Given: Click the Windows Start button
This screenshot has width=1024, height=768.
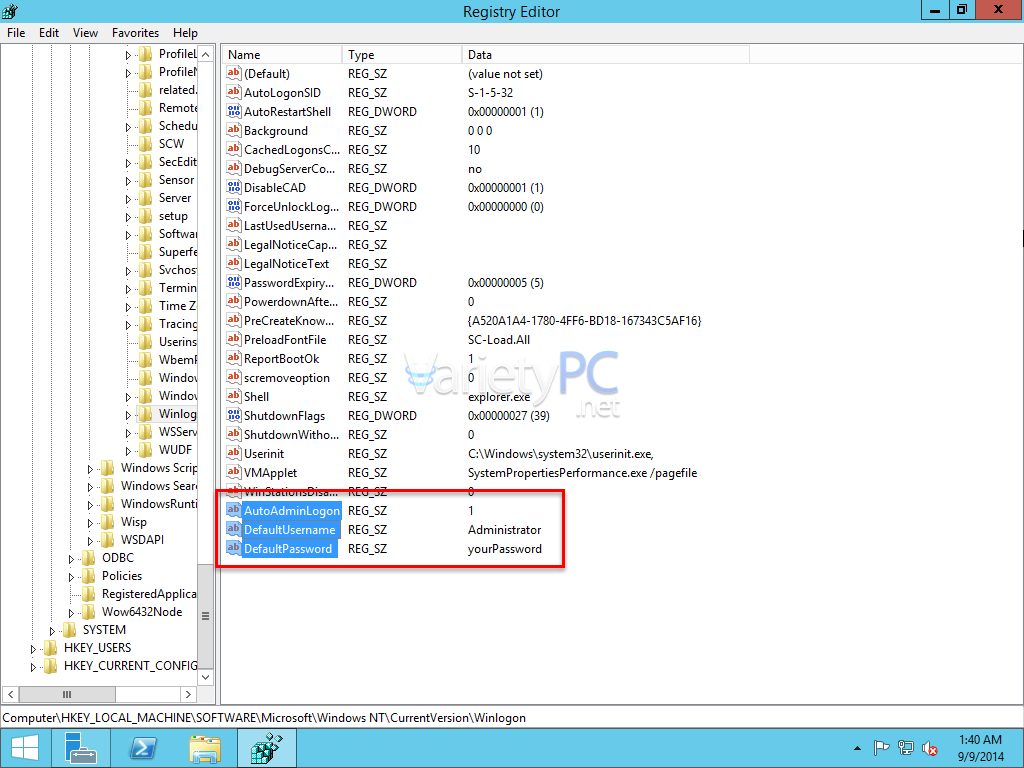Looking at the screenshot, I should [x=24, y=747].
